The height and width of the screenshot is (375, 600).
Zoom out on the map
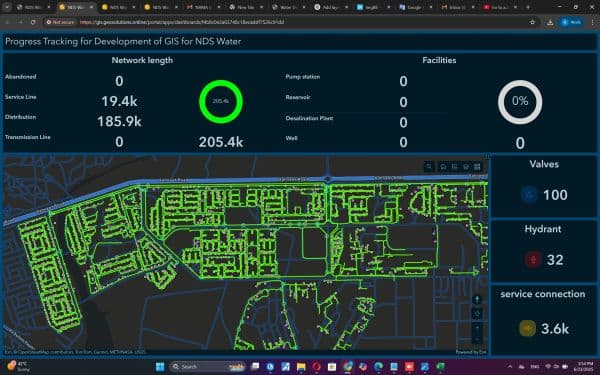[x=477, y=339]
